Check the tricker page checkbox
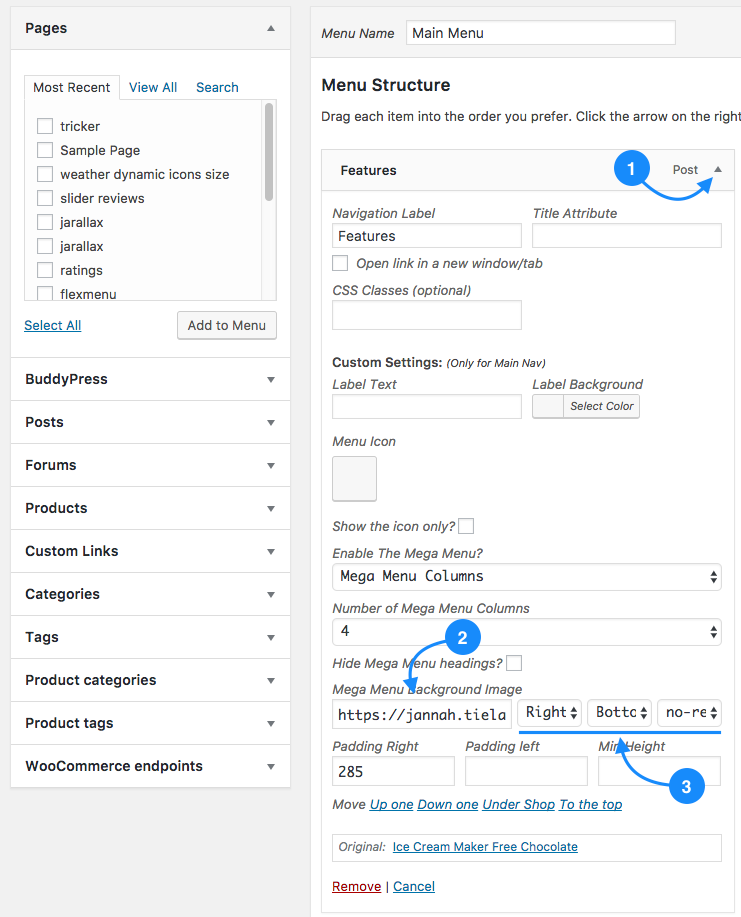This screenshot has width=741, height=917. pyautogui.click(x=45, y=126)
